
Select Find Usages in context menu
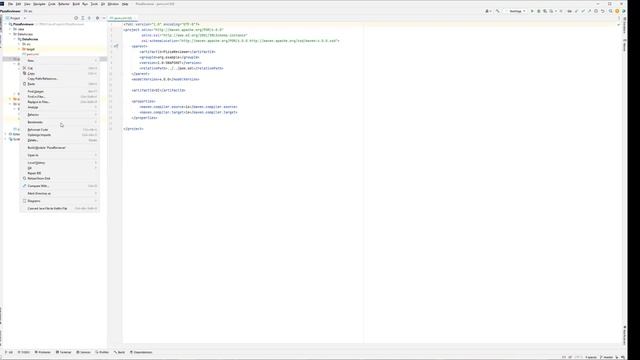(60, 91)
